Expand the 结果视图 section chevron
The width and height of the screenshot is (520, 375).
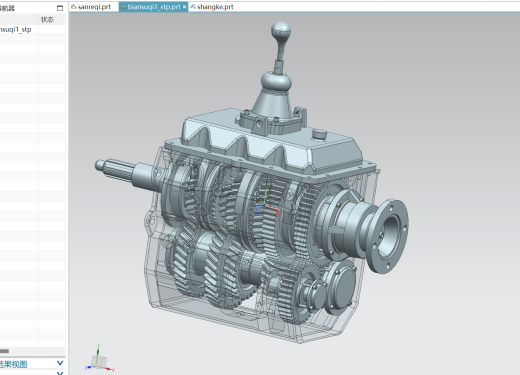pyautogui.click(x=60, y=363)
